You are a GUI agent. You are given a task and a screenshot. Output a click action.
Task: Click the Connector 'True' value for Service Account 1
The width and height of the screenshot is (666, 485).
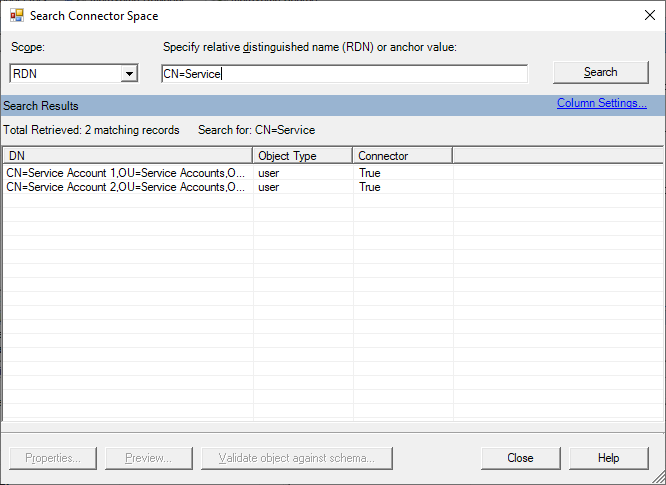(x=369, y=173)
